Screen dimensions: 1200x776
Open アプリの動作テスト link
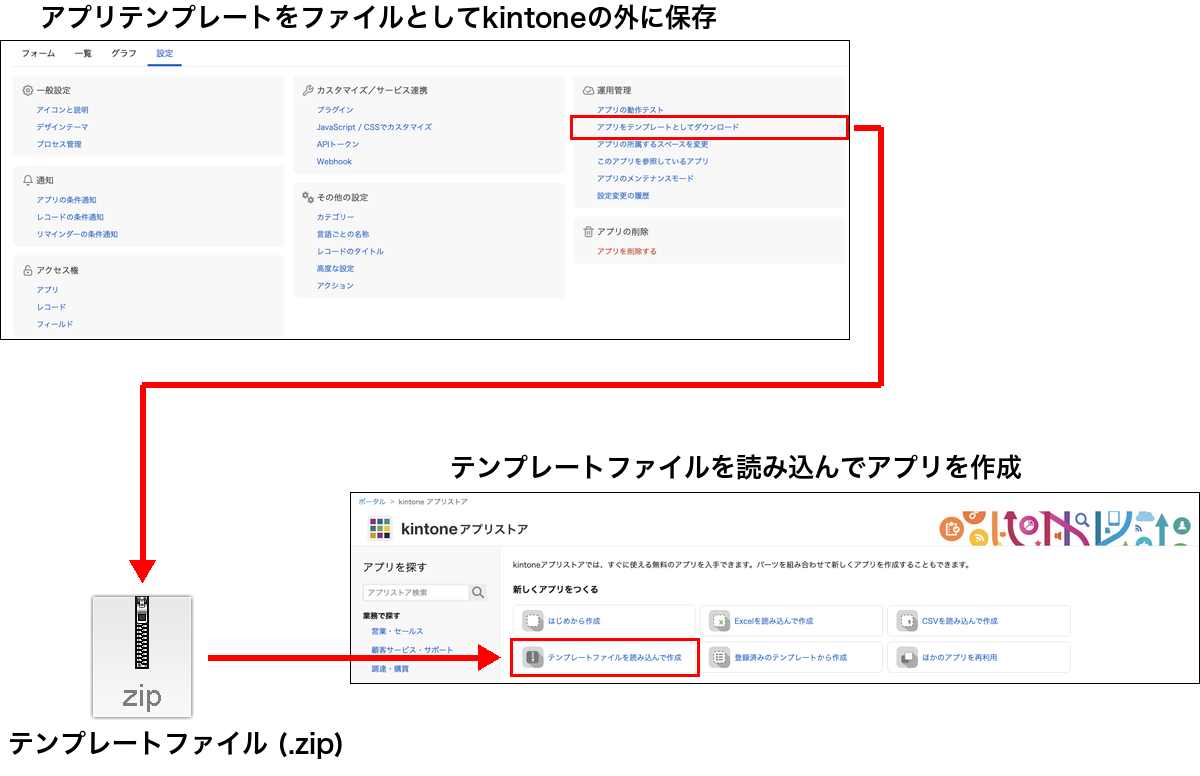click(x=630, y=110)
